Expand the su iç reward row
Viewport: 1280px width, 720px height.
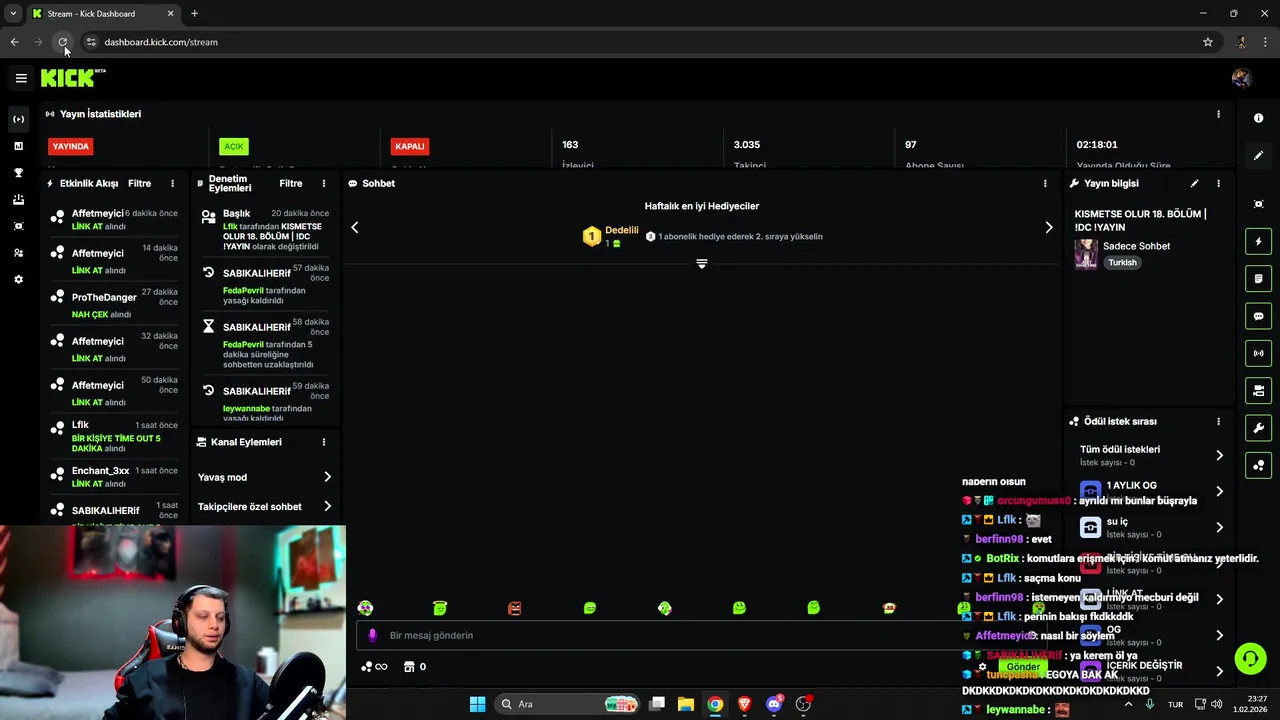[1150, 527]
